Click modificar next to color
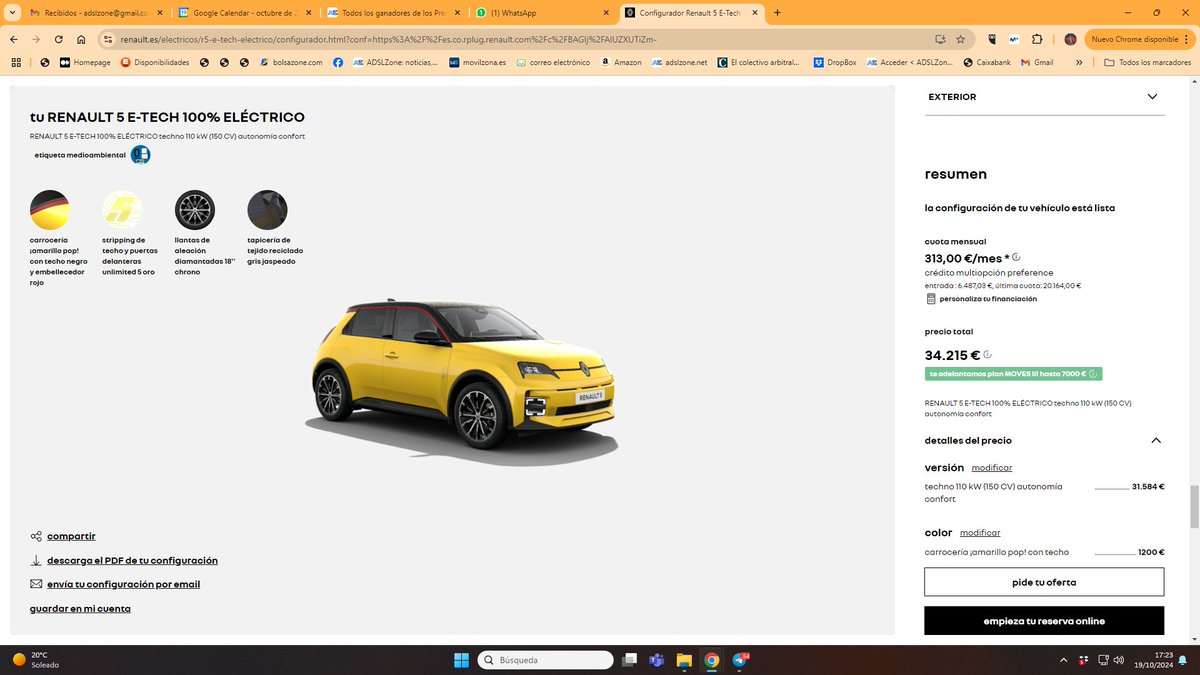 (x=980, y=533)
